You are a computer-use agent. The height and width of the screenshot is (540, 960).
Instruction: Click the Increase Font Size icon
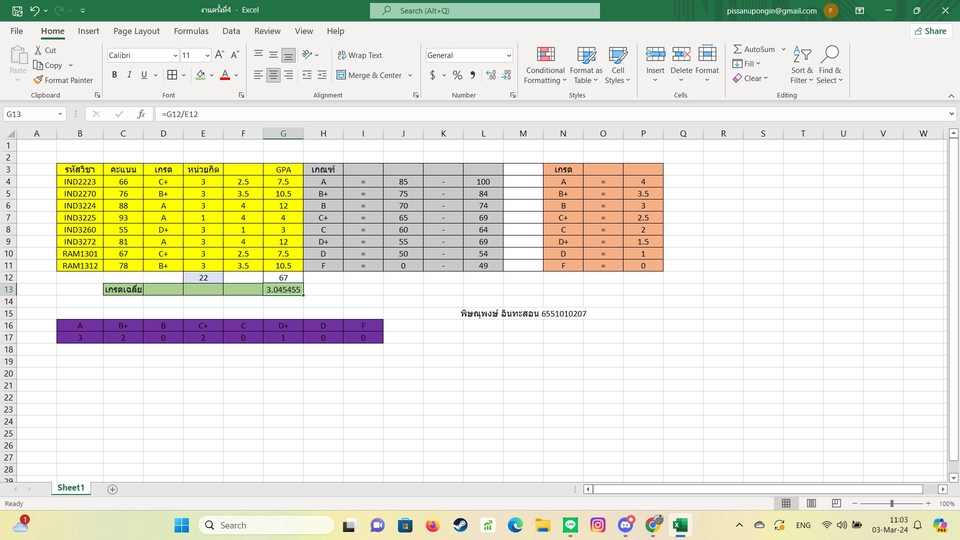221,56
